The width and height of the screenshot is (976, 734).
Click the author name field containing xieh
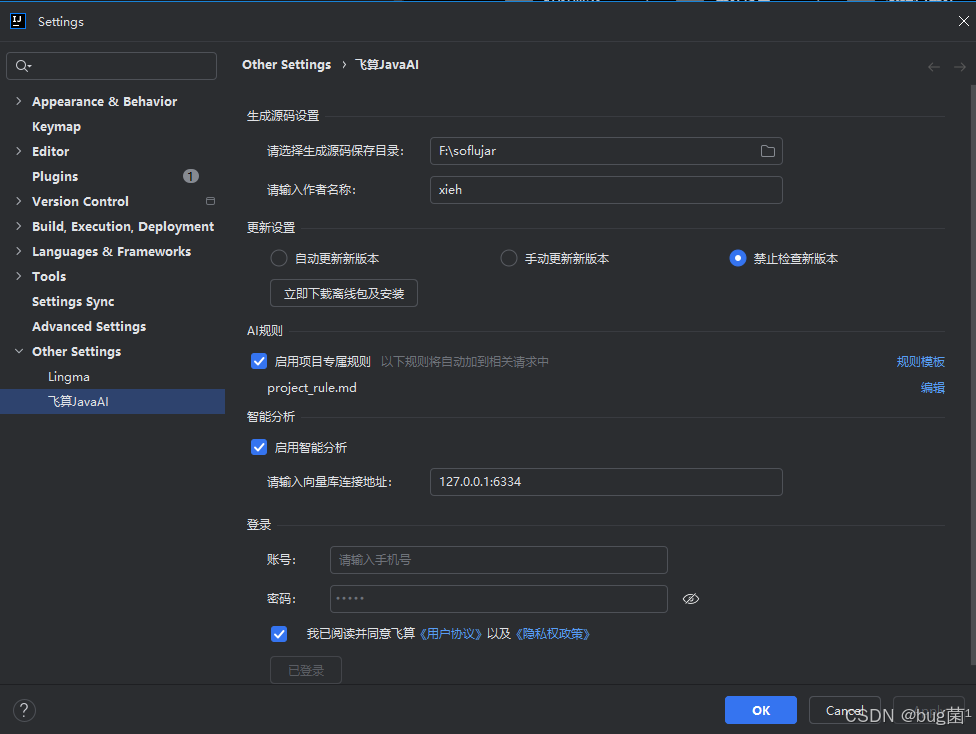click(x=606, y=190)
